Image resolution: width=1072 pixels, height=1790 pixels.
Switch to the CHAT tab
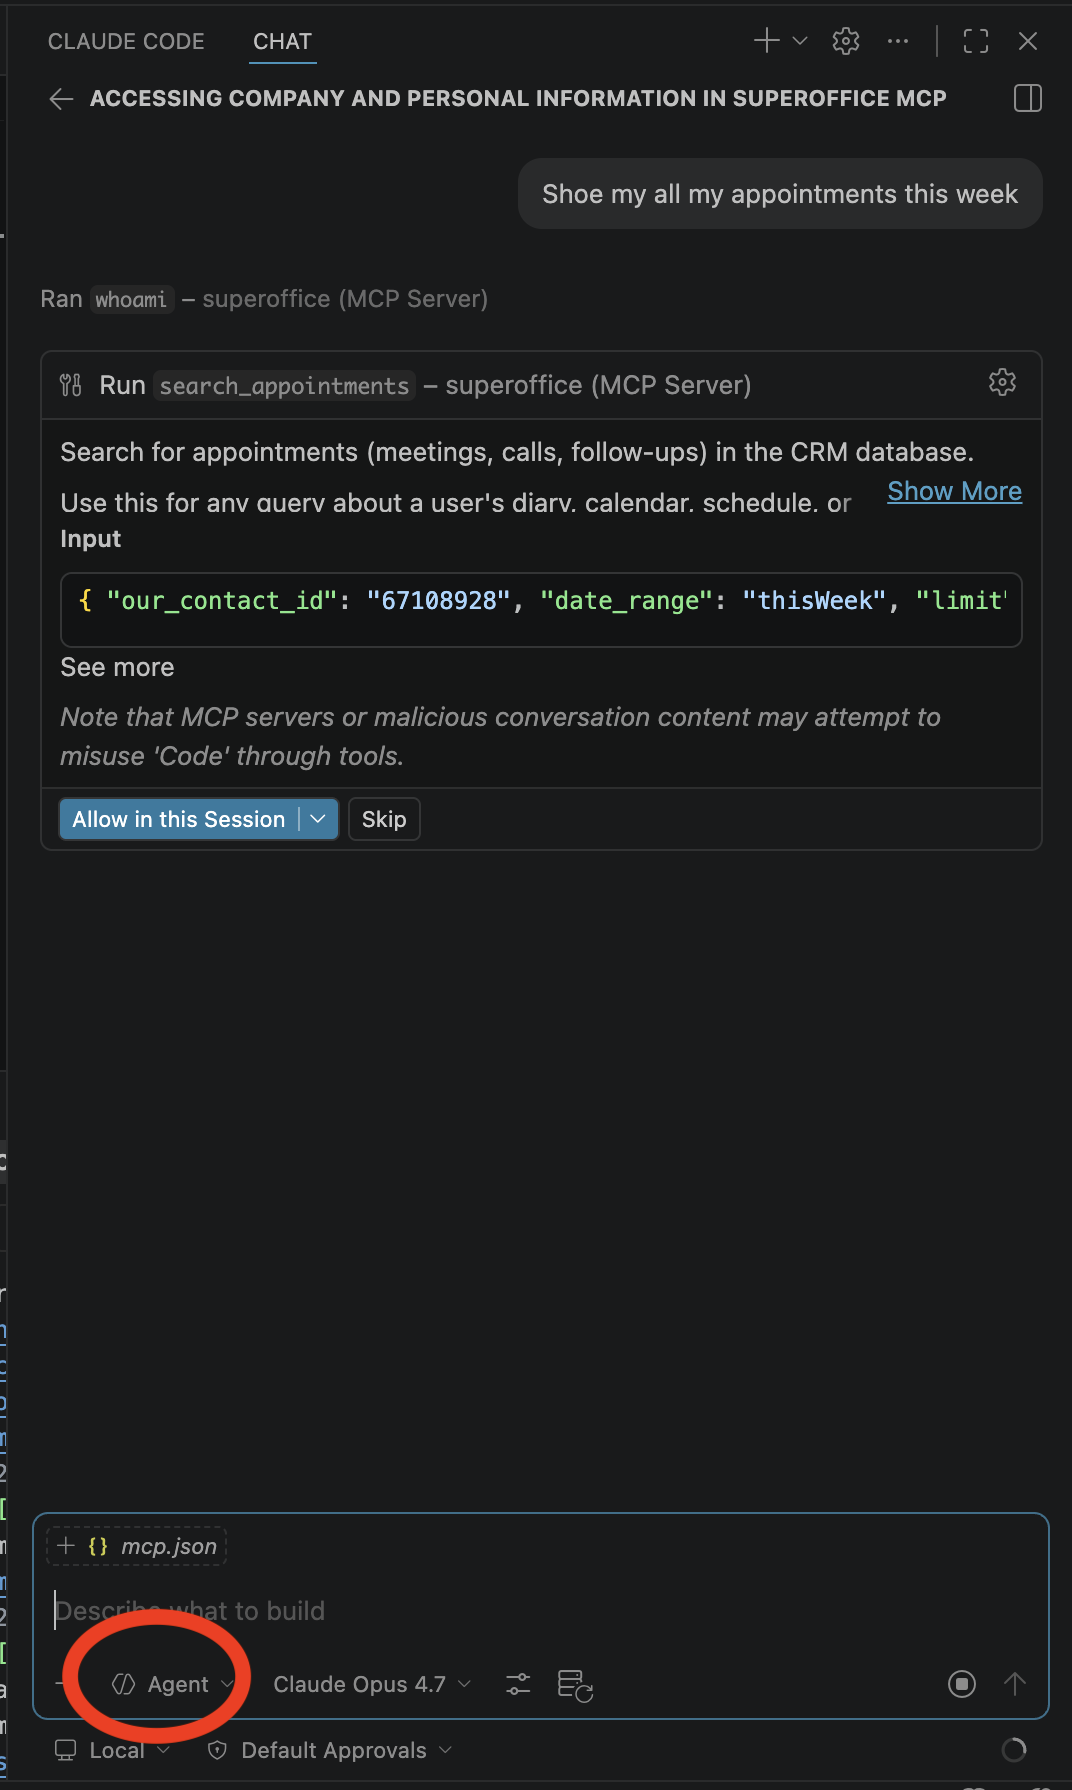[282, 41]
